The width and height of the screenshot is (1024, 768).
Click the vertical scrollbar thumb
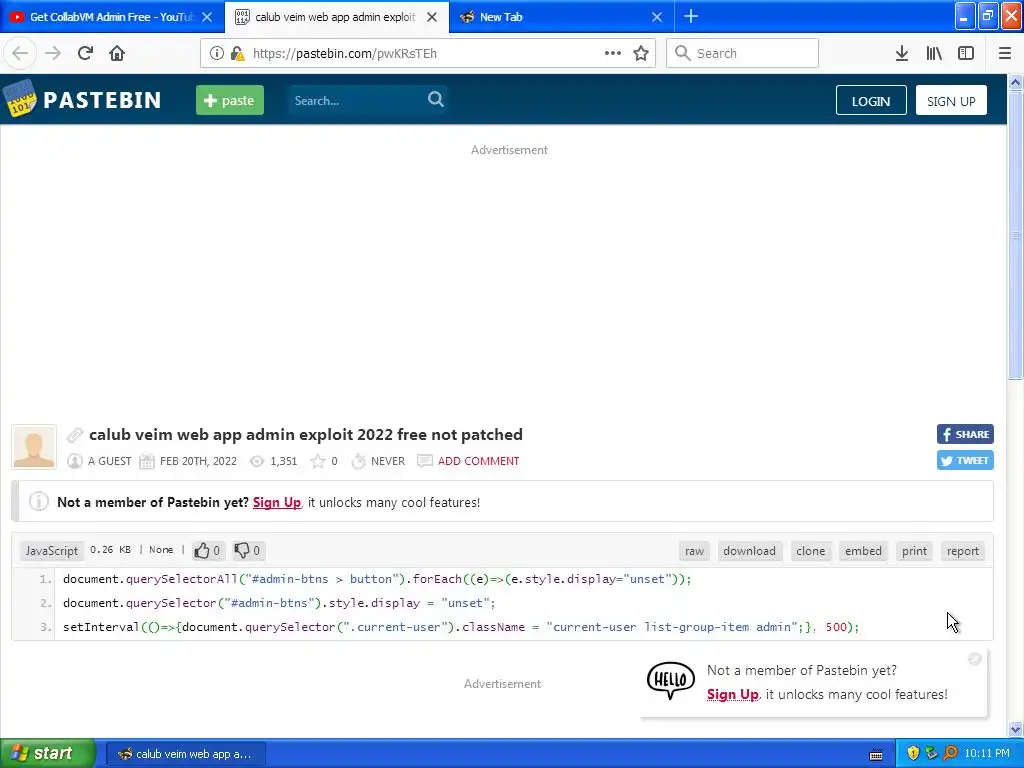click(1016, 234)
